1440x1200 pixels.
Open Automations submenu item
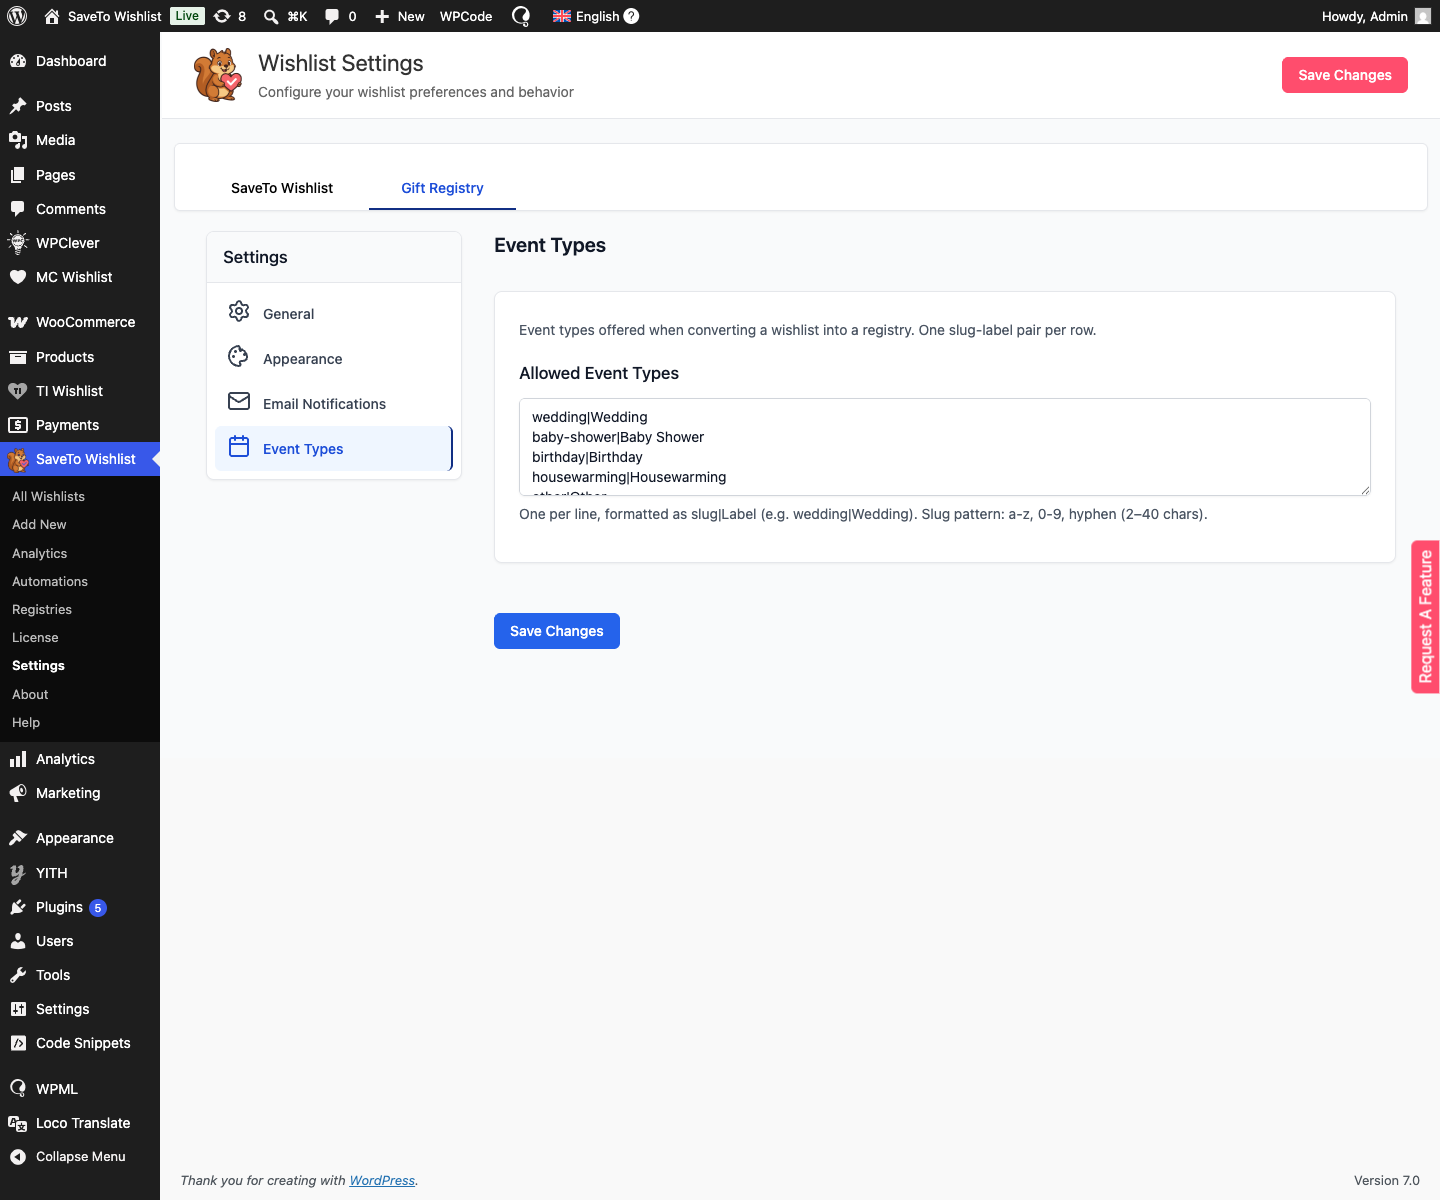pyautogui.click(x=50, y=581)
